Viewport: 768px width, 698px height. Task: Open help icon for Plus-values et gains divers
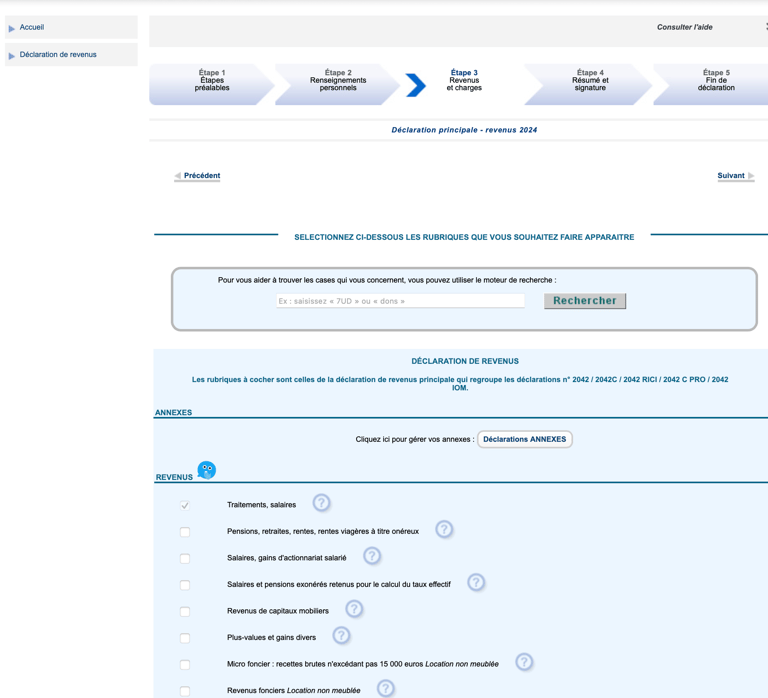pyautogui.click(x=341, y=635)
